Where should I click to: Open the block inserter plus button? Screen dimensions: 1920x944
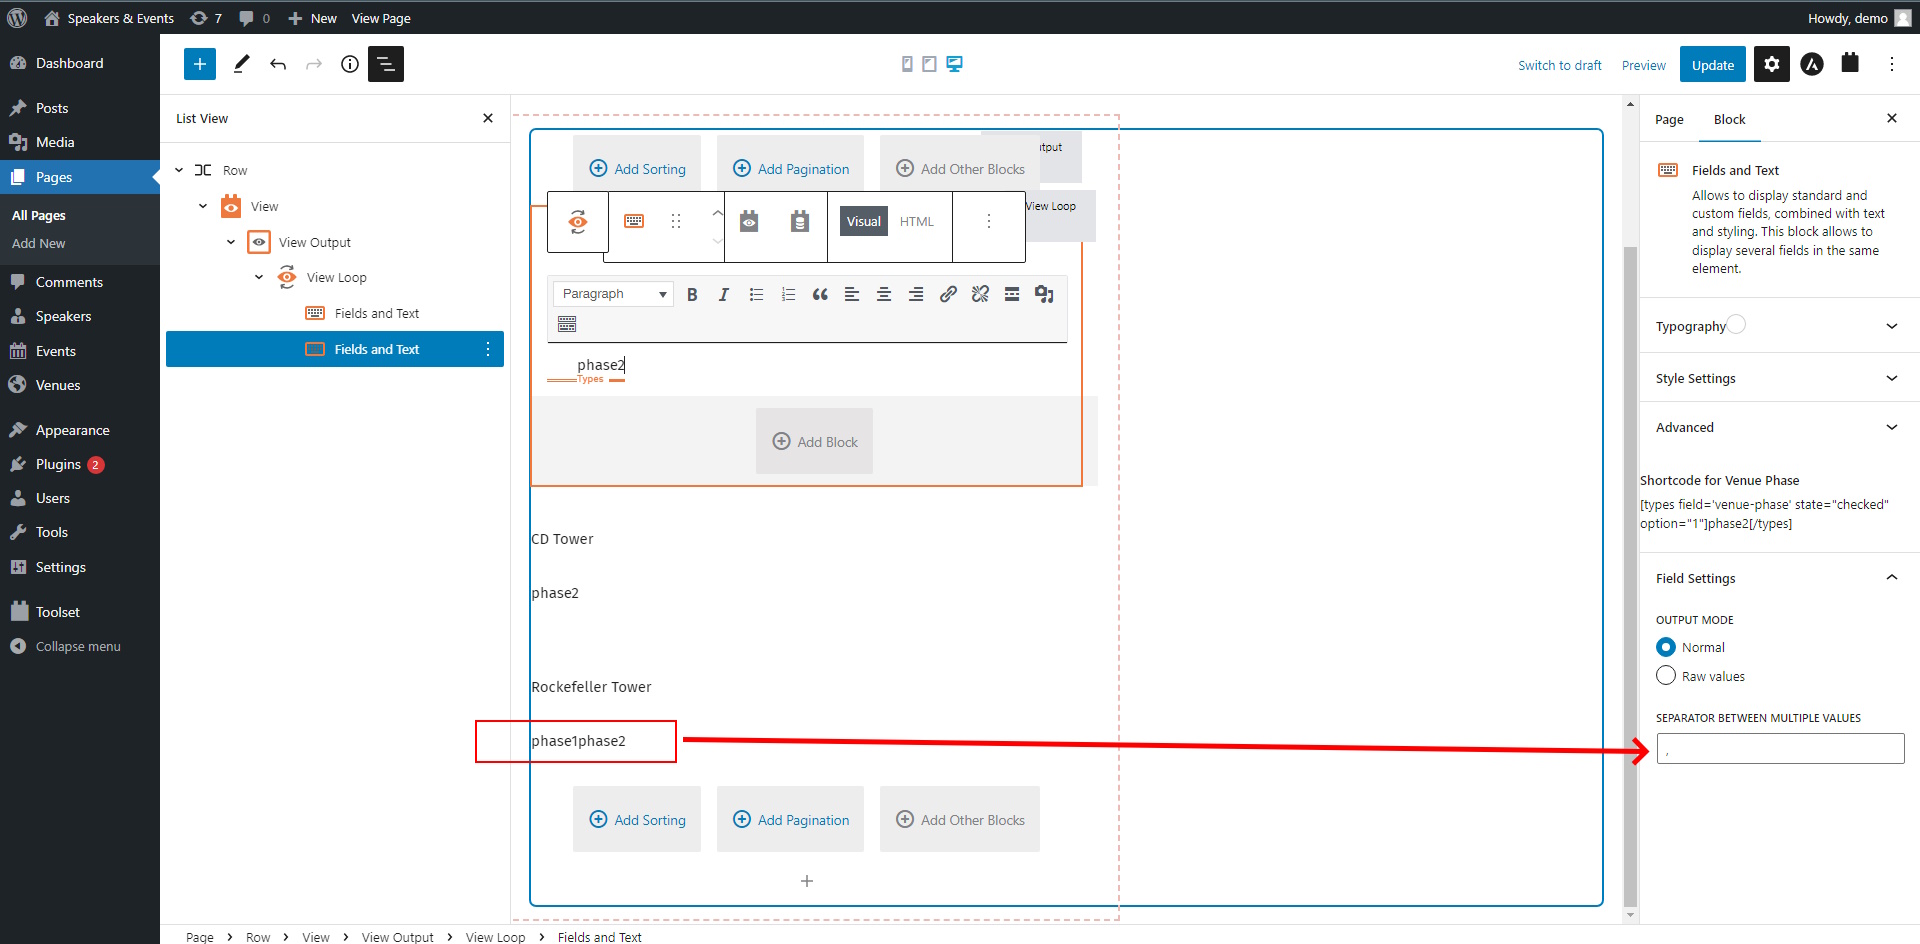pyautogui.click(x=200, y=64)
